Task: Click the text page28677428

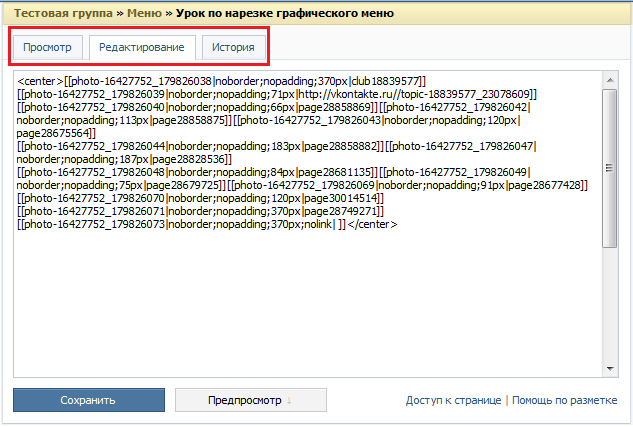Action: [544, 185]
